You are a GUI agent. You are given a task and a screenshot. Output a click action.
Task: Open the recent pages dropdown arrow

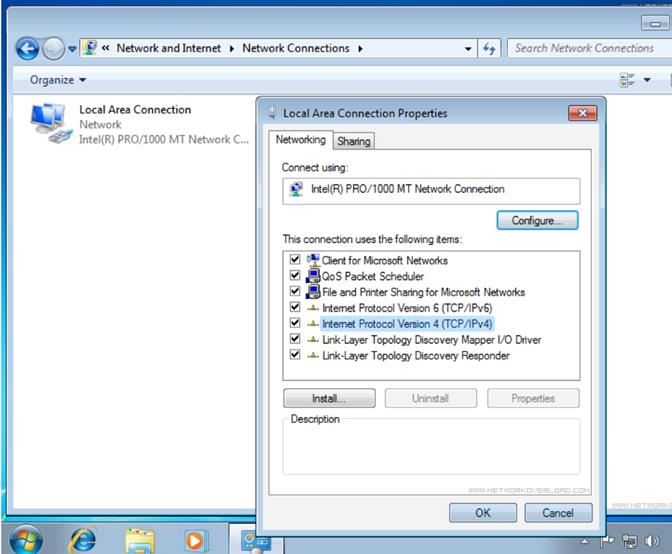click(72, 49)
